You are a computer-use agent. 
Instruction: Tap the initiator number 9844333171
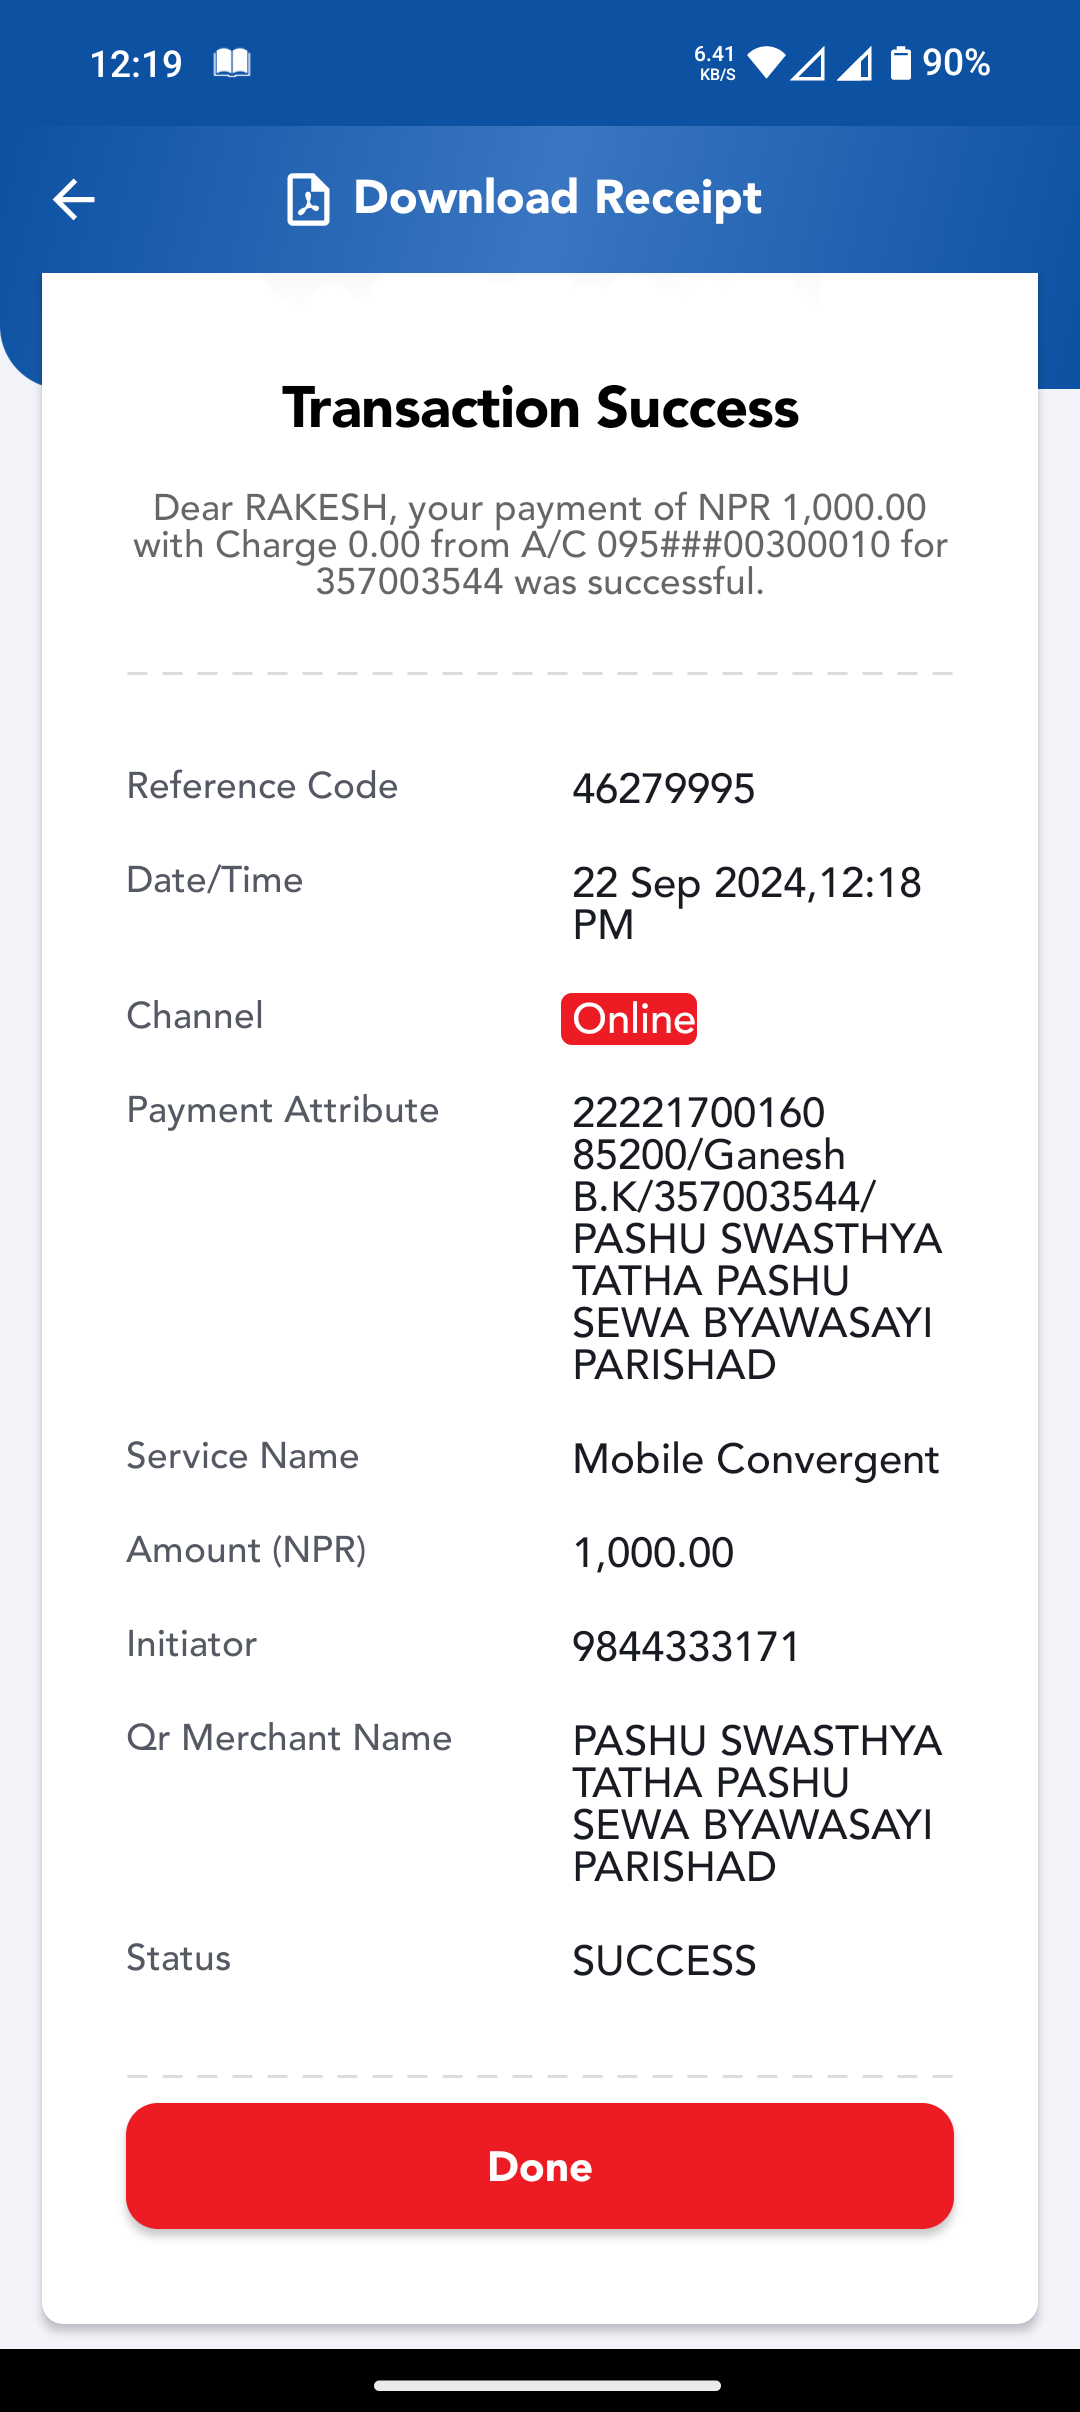[x=686, y=1647]
